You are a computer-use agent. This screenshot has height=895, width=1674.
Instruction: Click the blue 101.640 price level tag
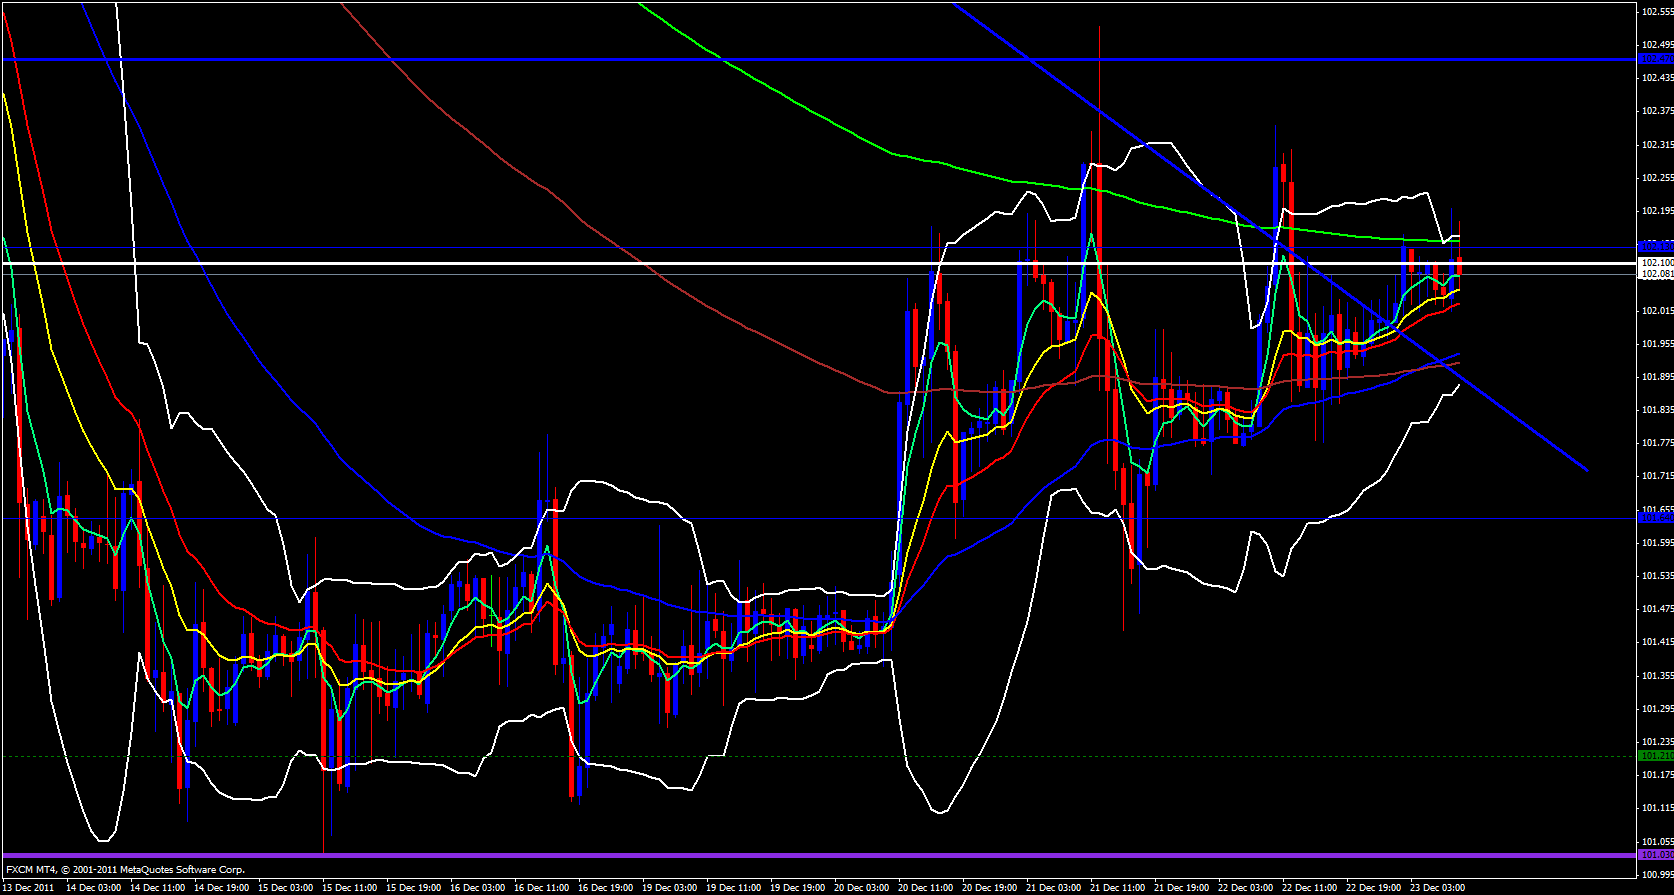pyautogui.click(x=1656, y=518)
